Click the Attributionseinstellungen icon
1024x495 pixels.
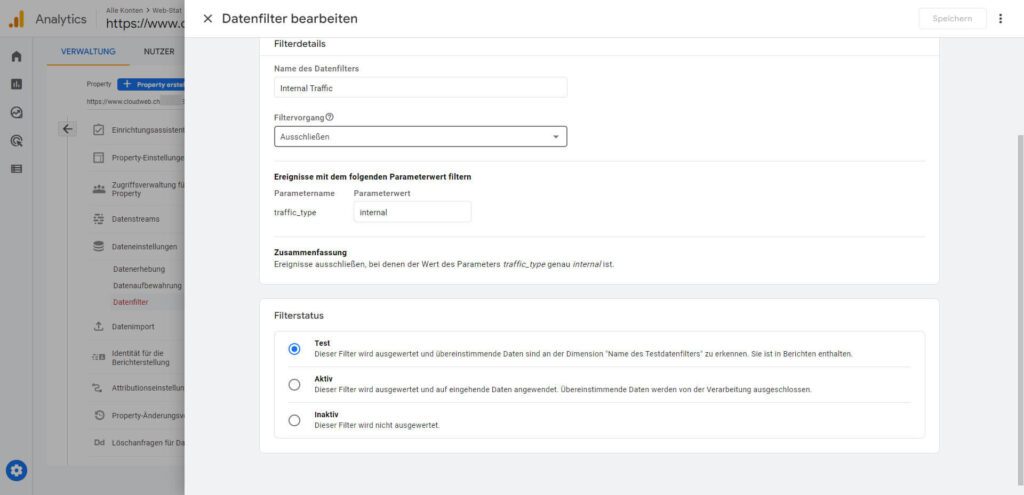(x=99, y=388)
